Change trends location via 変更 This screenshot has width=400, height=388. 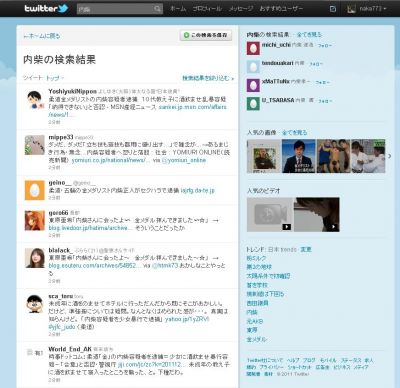point(306,249)
